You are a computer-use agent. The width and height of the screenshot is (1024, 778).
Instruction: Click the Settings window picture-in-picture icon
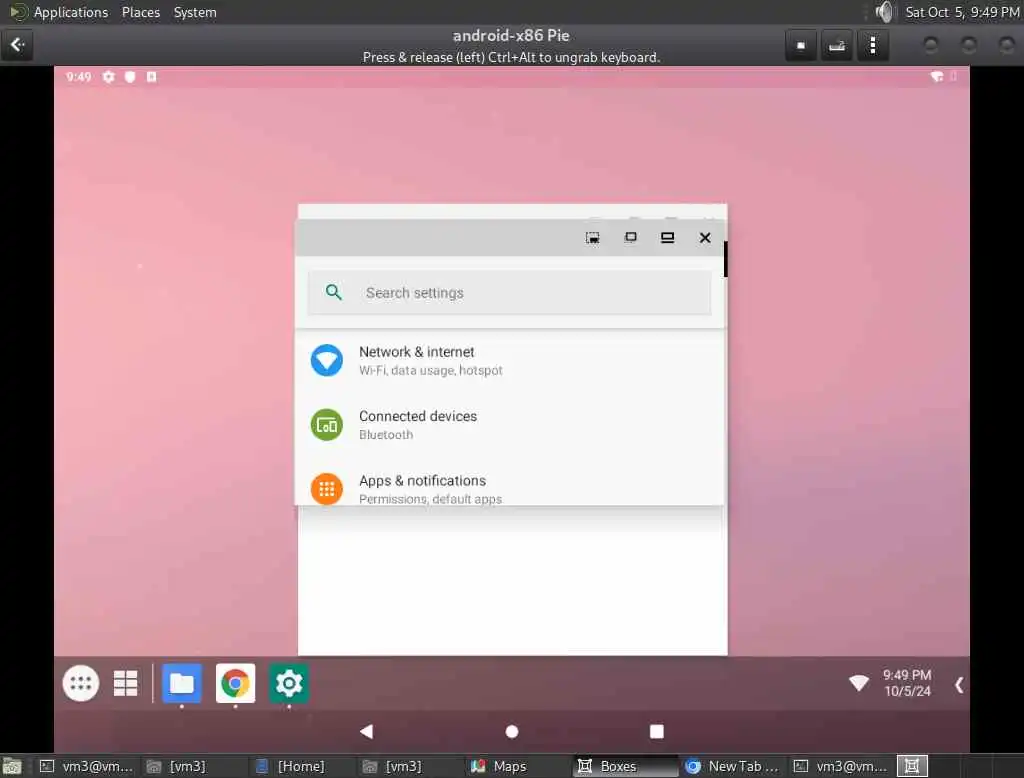592,238
